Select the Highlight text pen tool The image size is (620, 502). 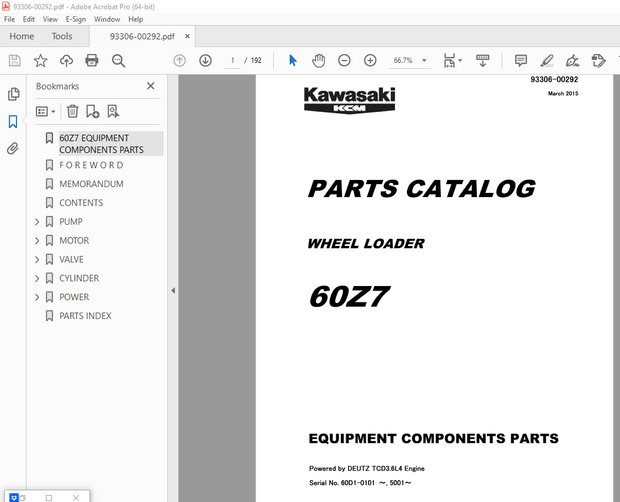[x=547, y=60]
